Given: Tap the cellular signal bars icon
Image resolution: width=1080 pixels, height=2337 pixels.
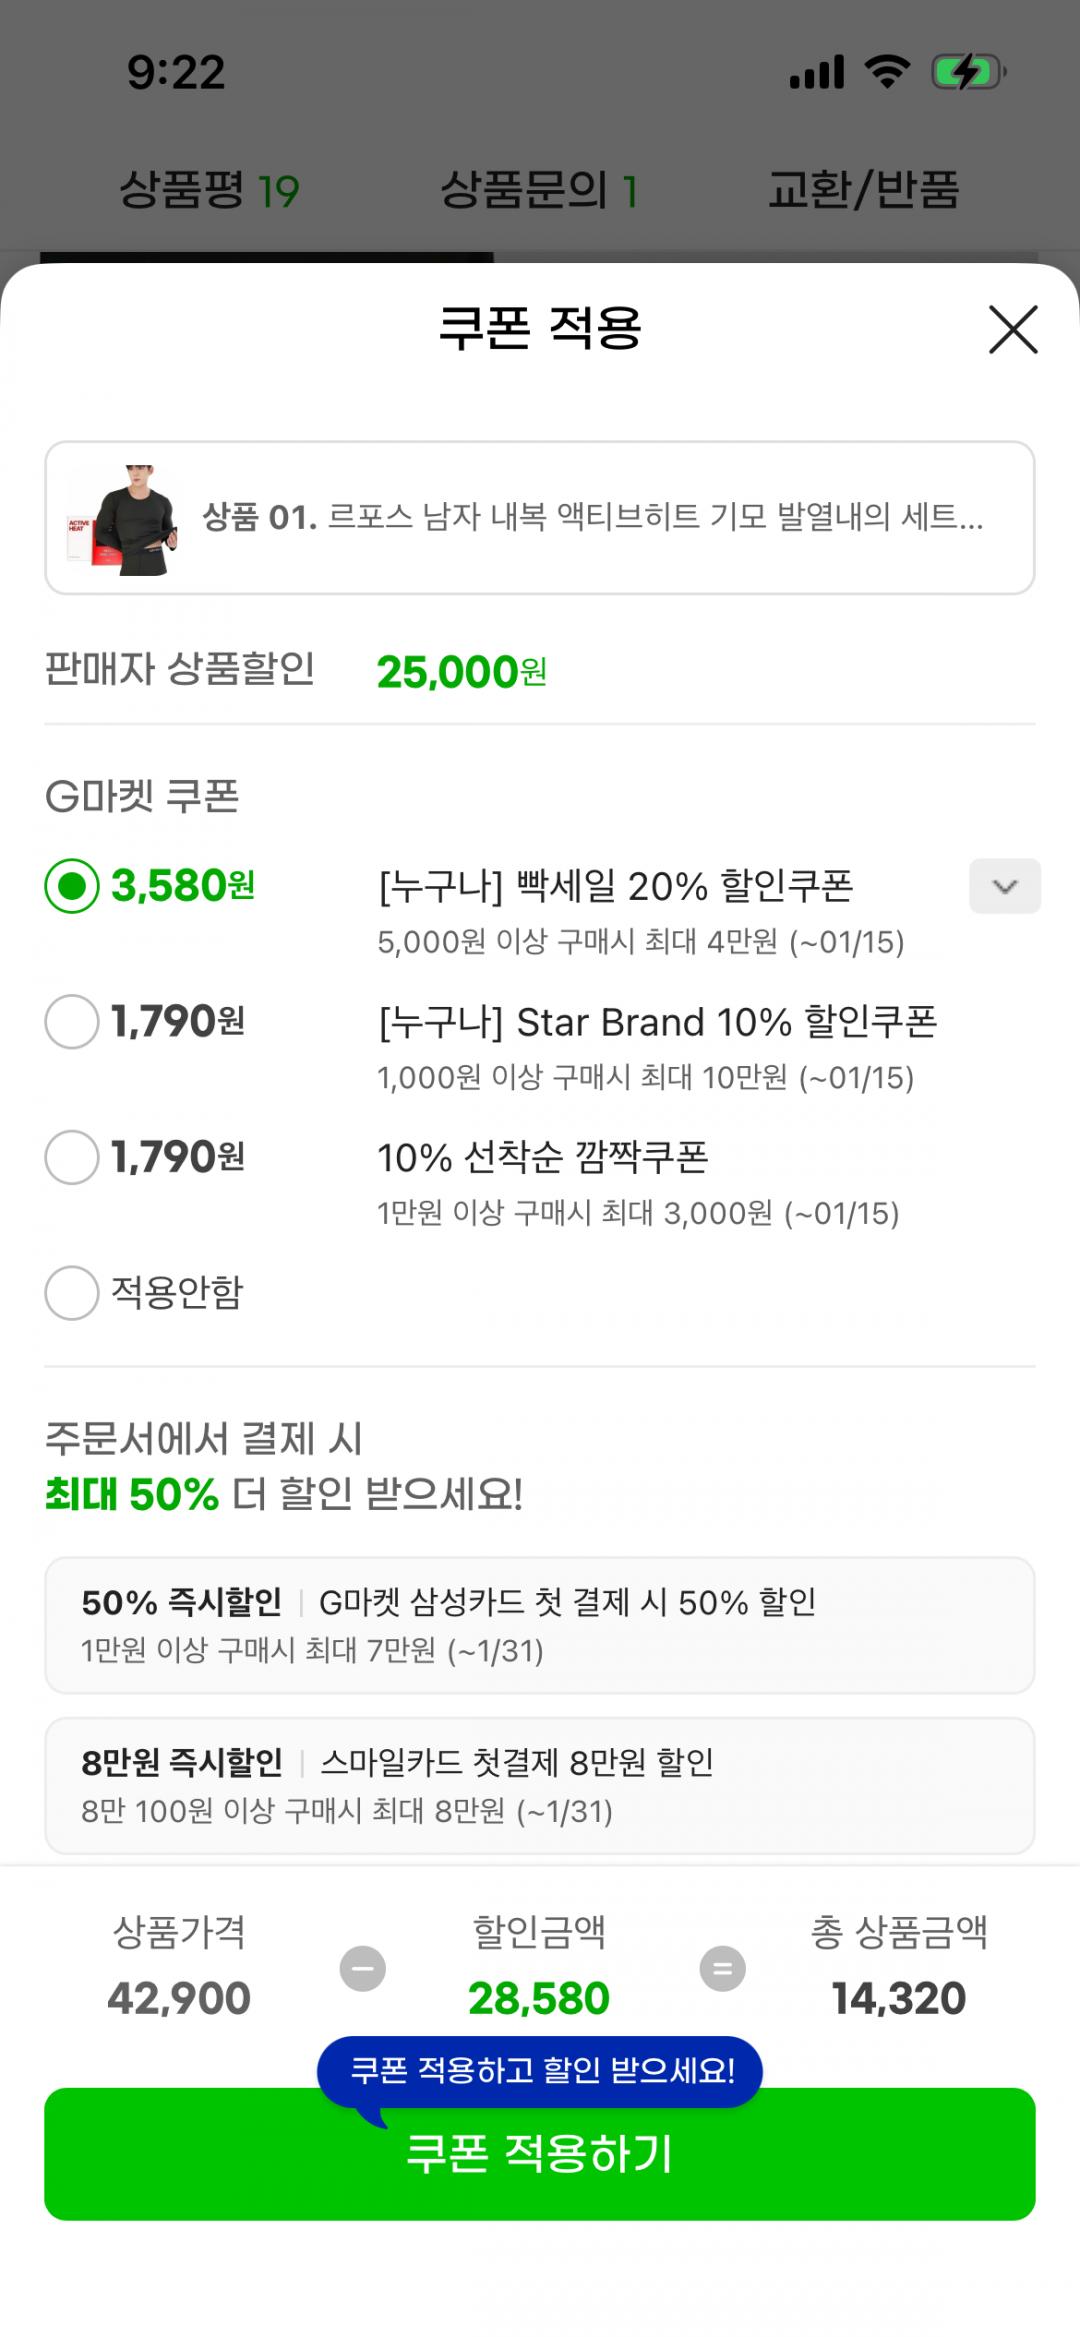Looking at the screenshot, I should (817, 72).
